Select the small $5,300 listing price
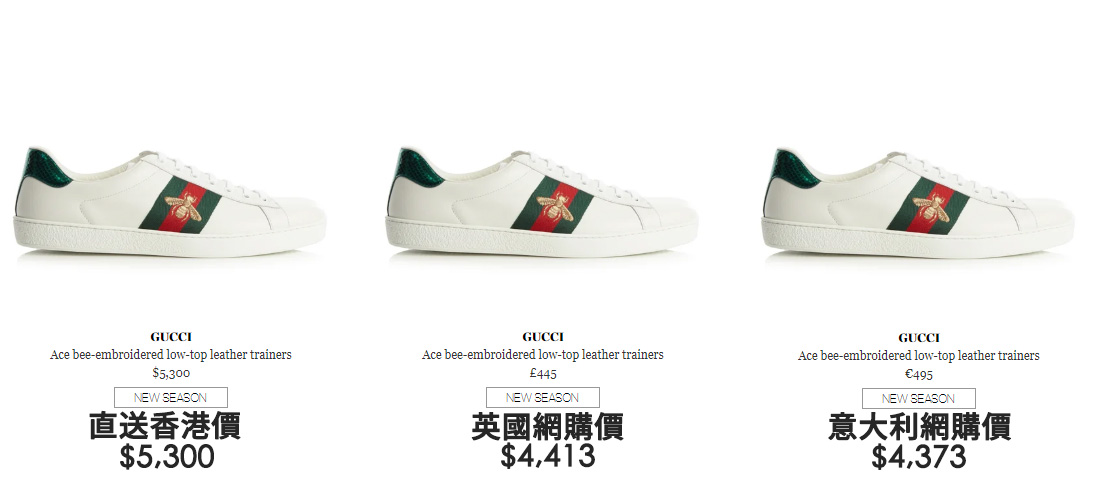The width and height of the screenshot is (1095, 483). (x=171, y=373)
